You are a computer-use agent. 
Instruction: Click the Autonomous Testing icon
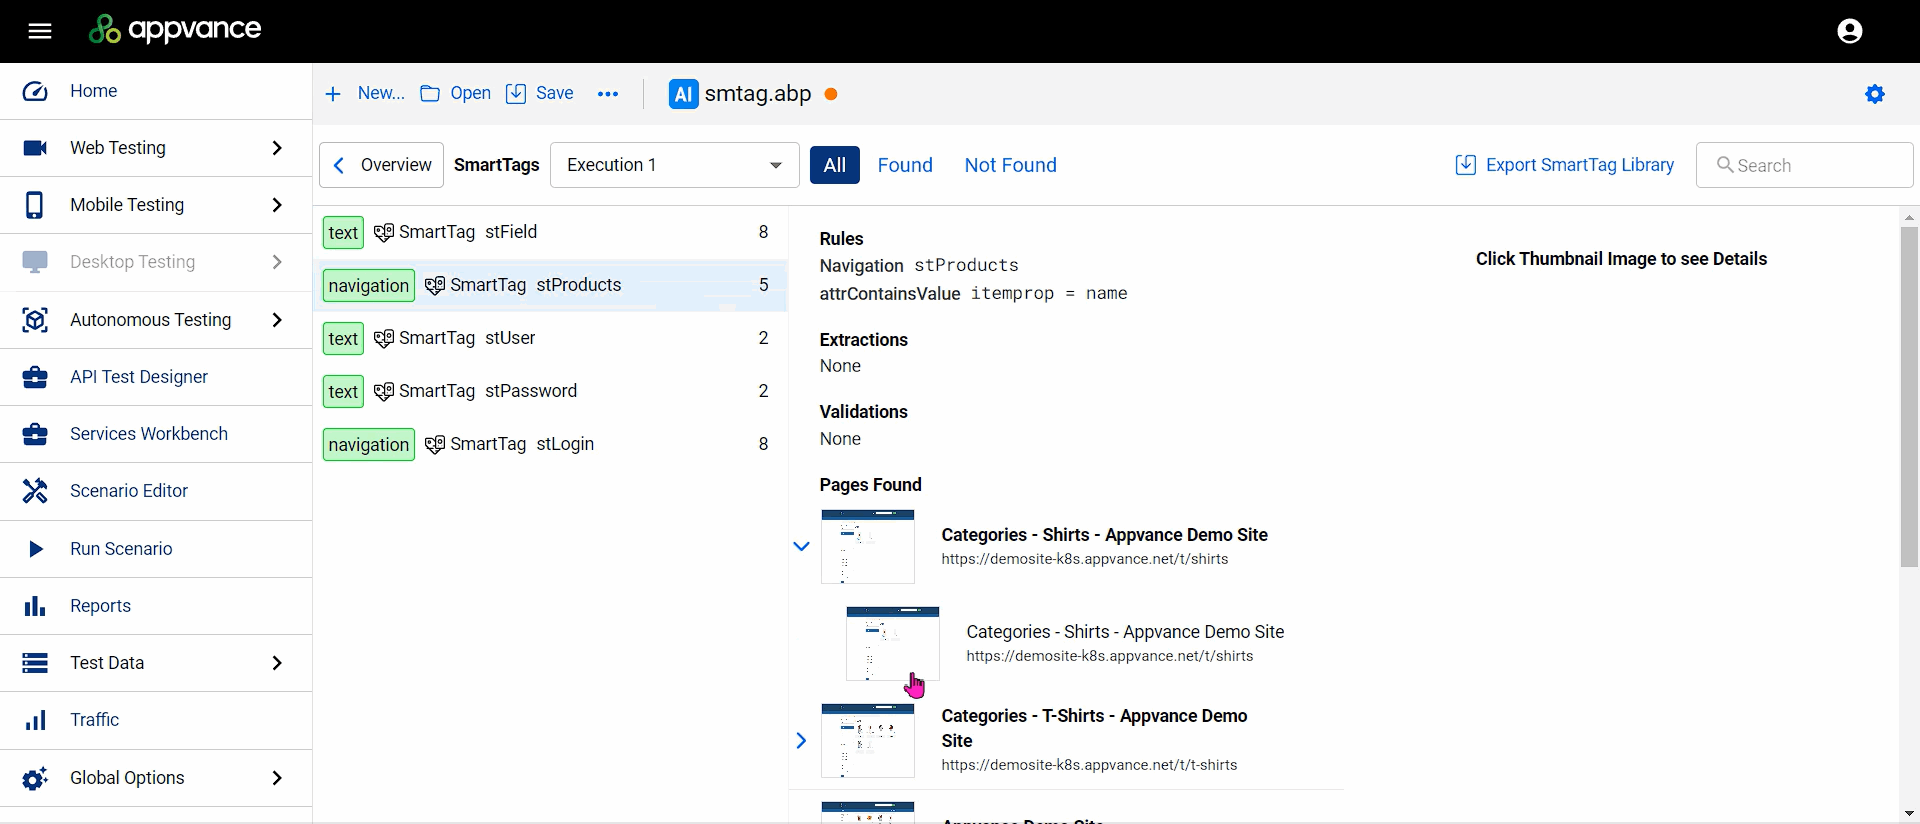(x=35, y=320)
